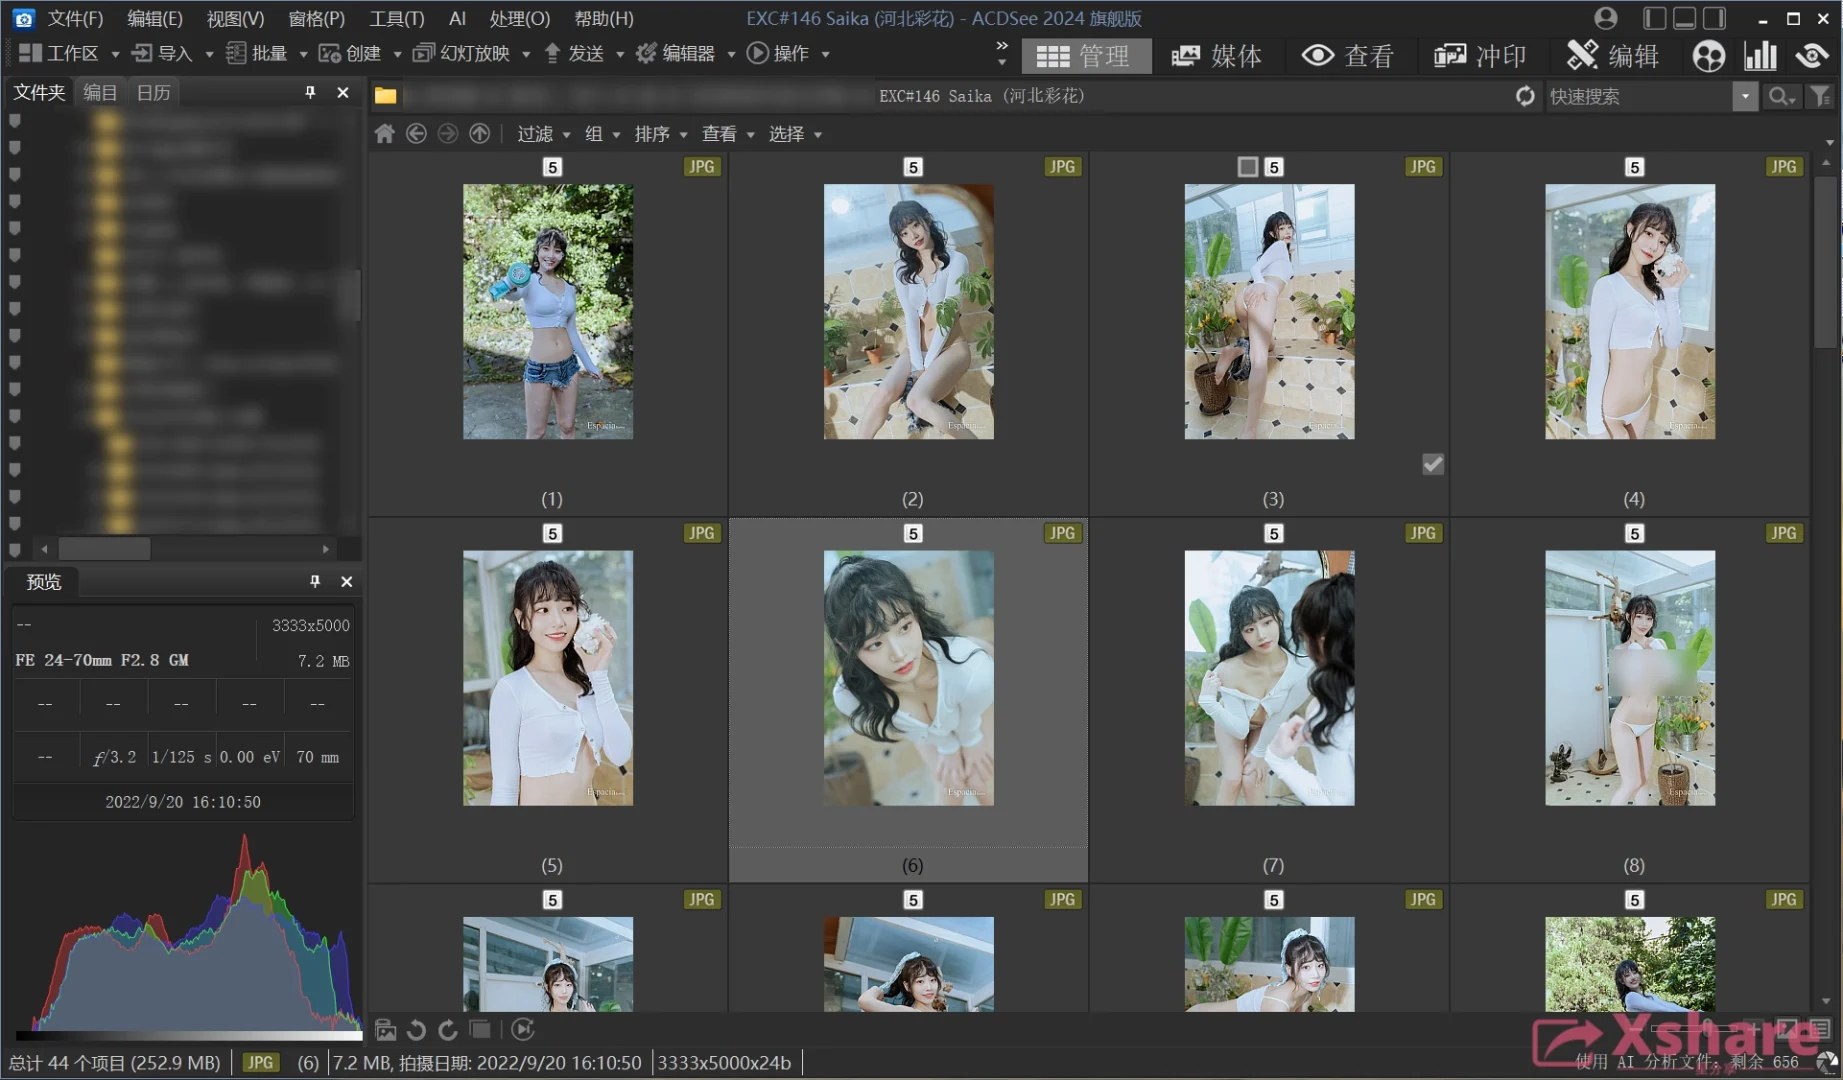Open the 帮助(H) menu
The width and height of the screenshot is (1843, 1080).
603,18
